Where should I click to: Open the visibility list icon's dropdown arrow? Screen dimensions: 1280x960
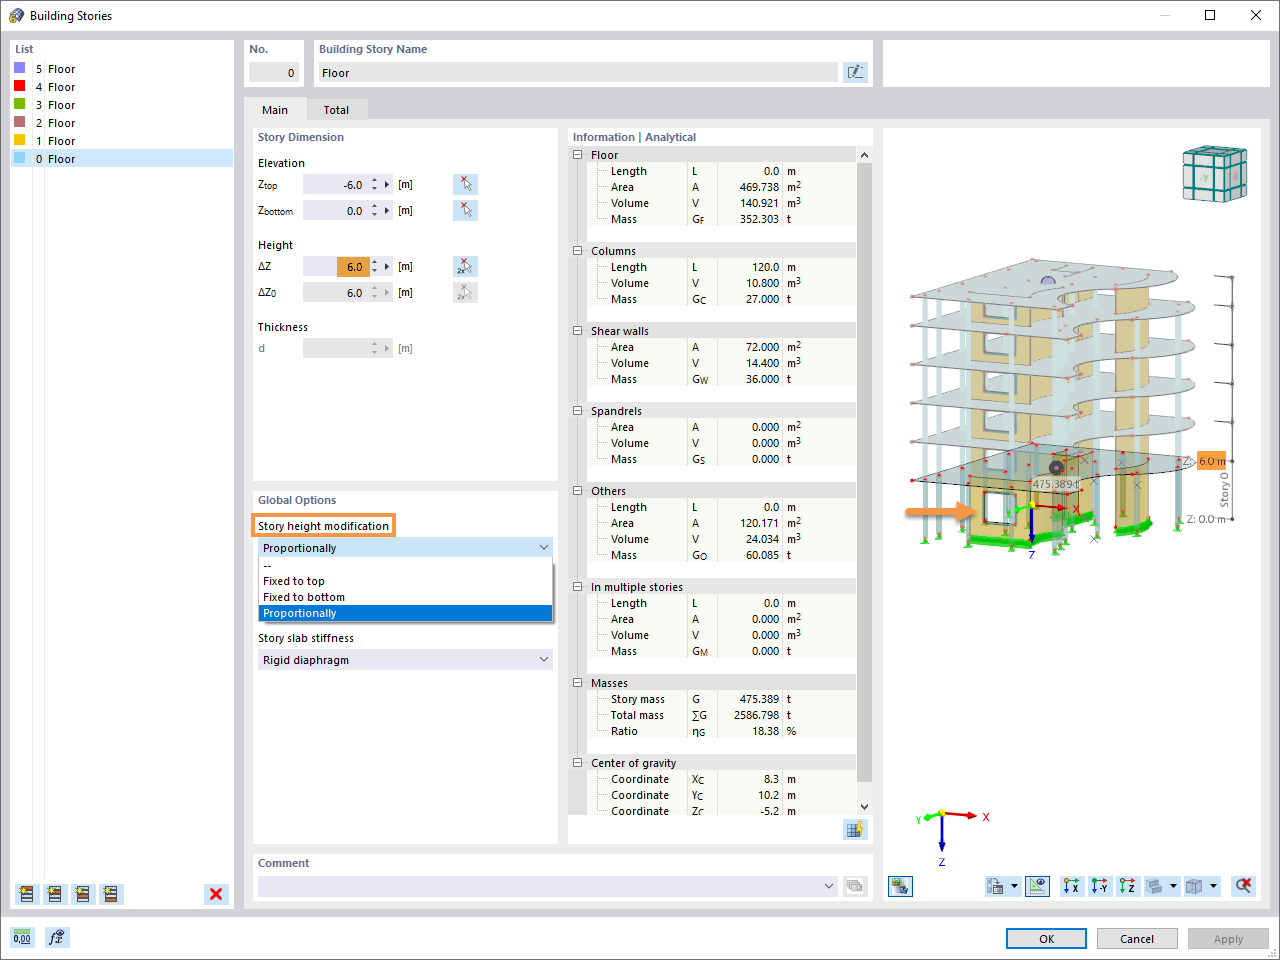[1014, 885]
